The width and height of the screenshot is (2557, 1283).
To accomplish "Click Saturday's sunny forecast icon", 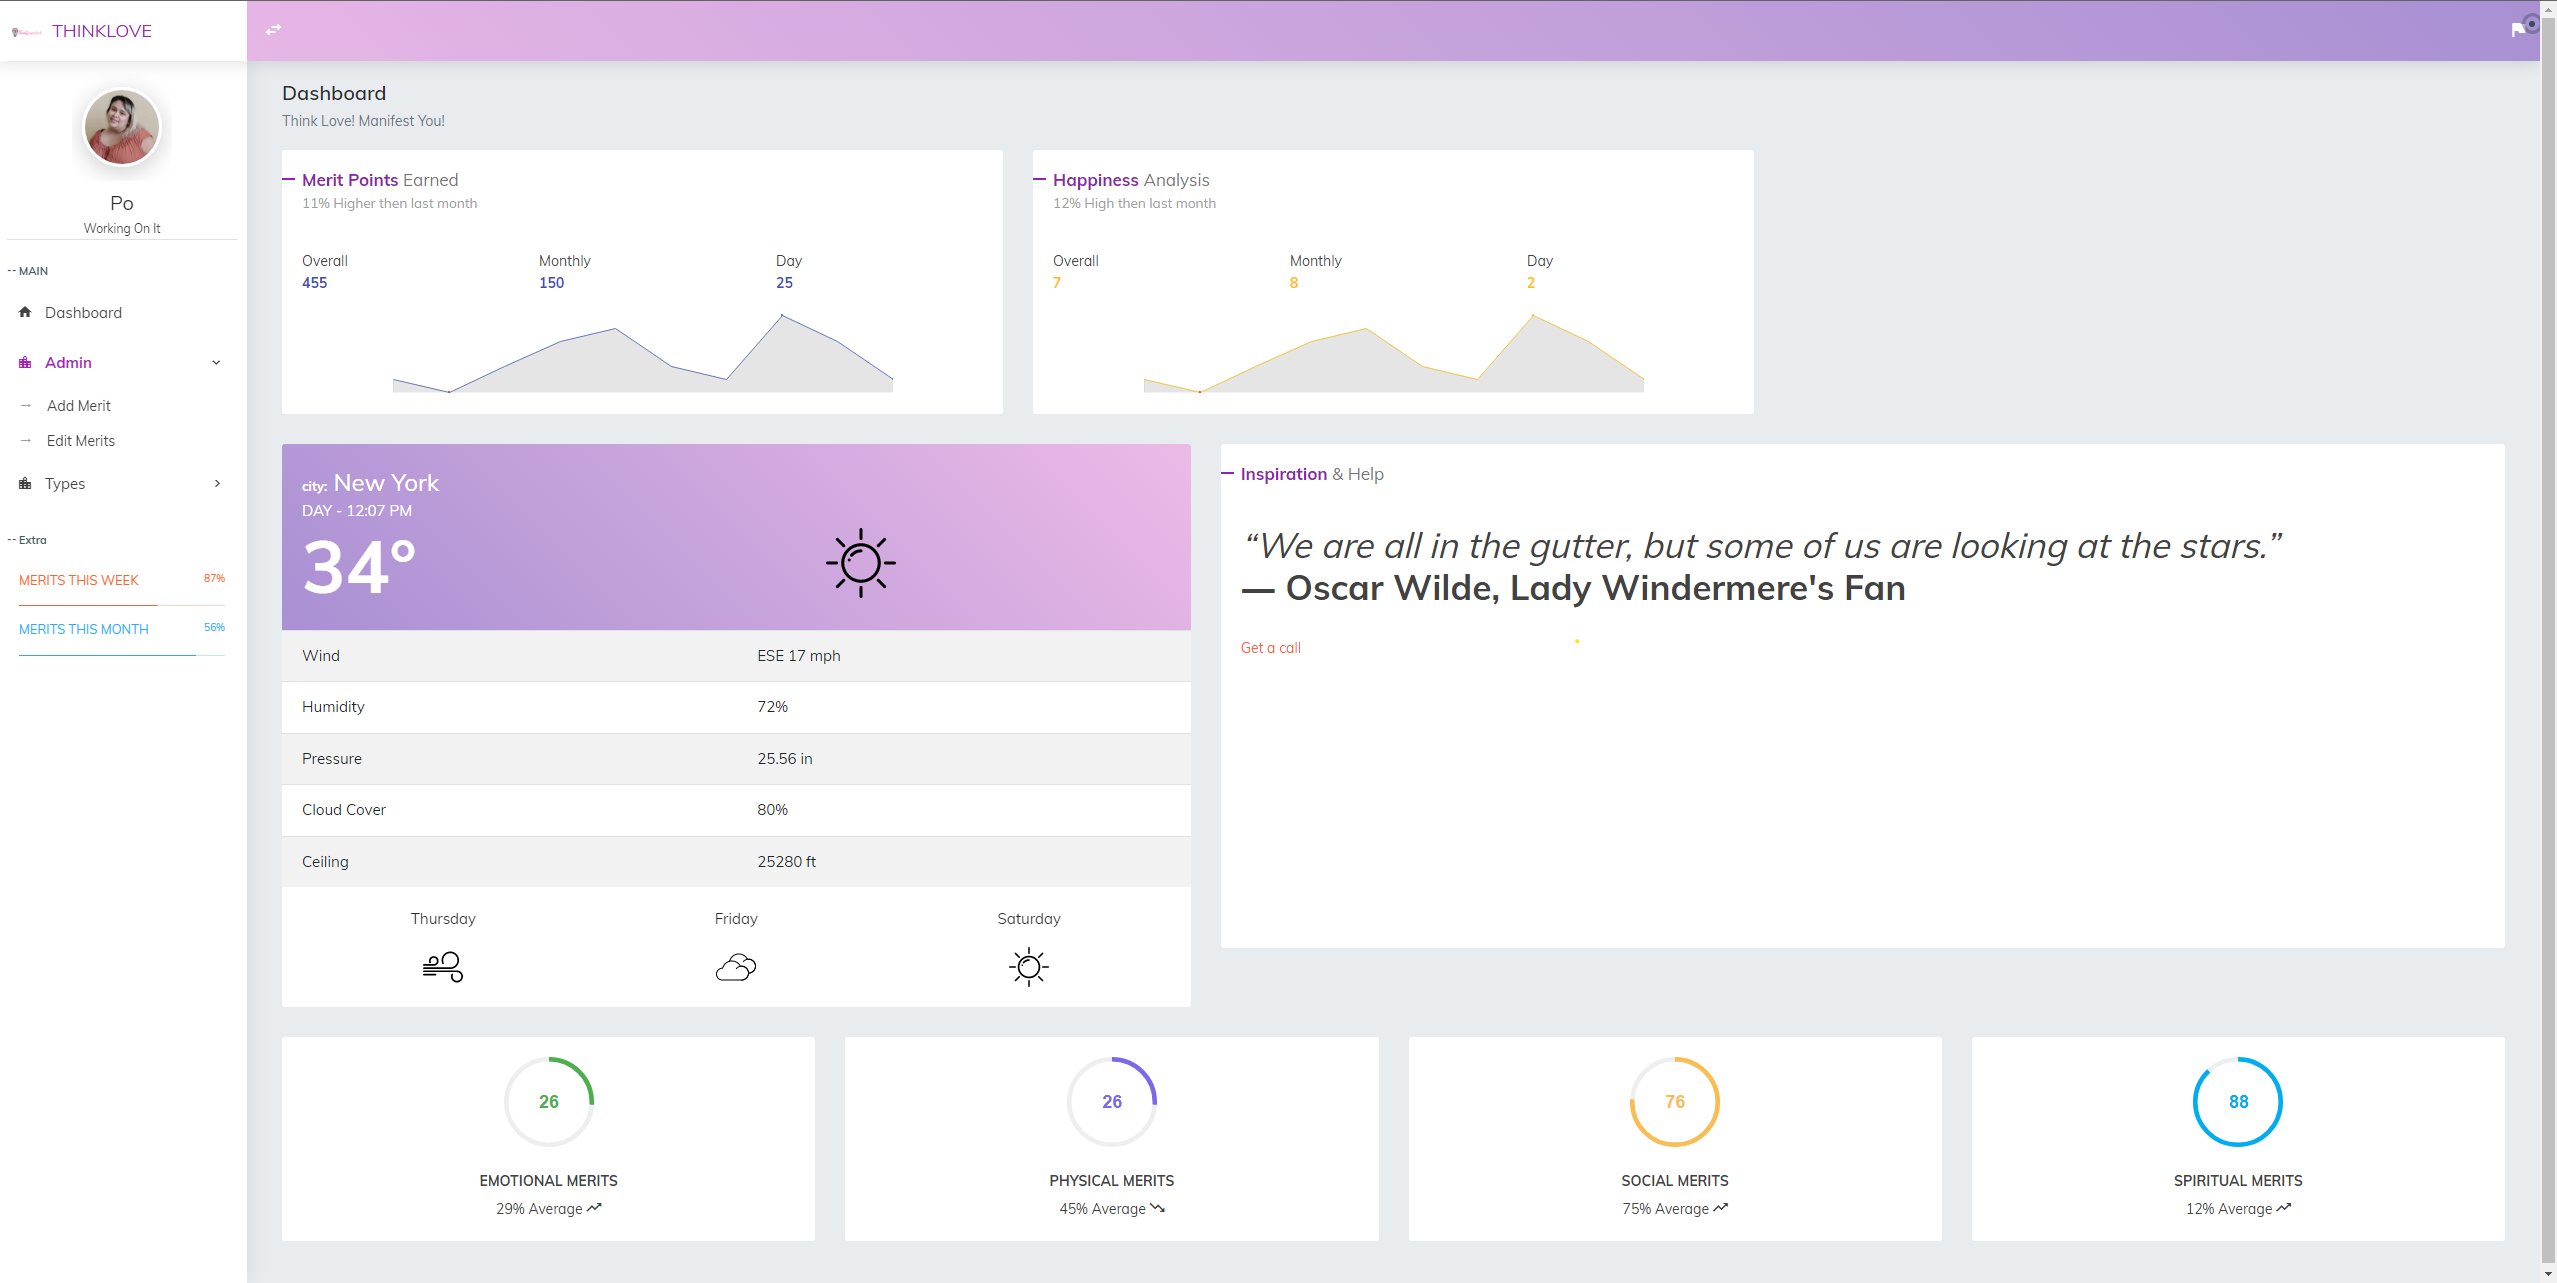I will 1028,966.
